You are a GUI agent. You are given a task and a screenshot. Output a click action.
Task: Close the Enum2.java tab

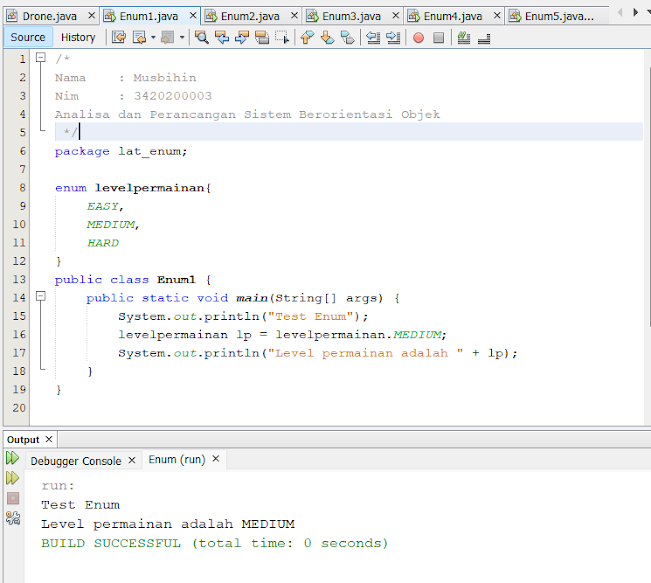coord(294,16)
